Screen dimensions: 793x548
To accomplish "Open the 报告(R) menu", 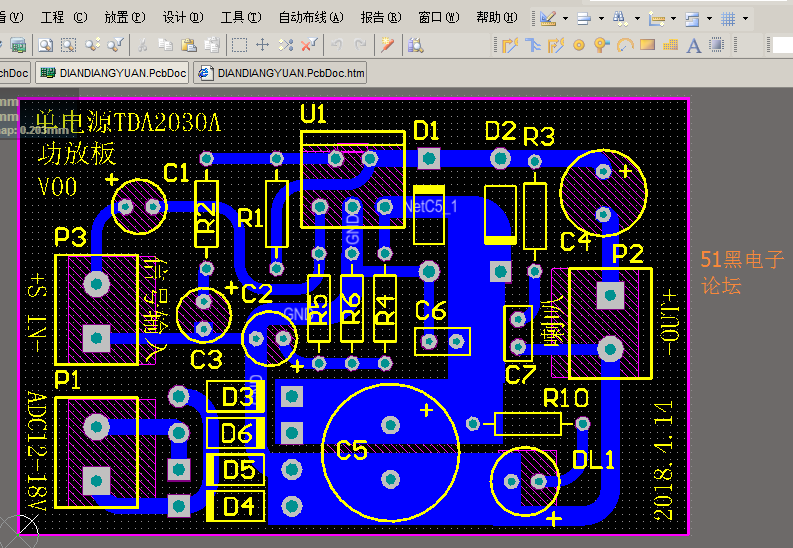I will (x=381, y=18).
